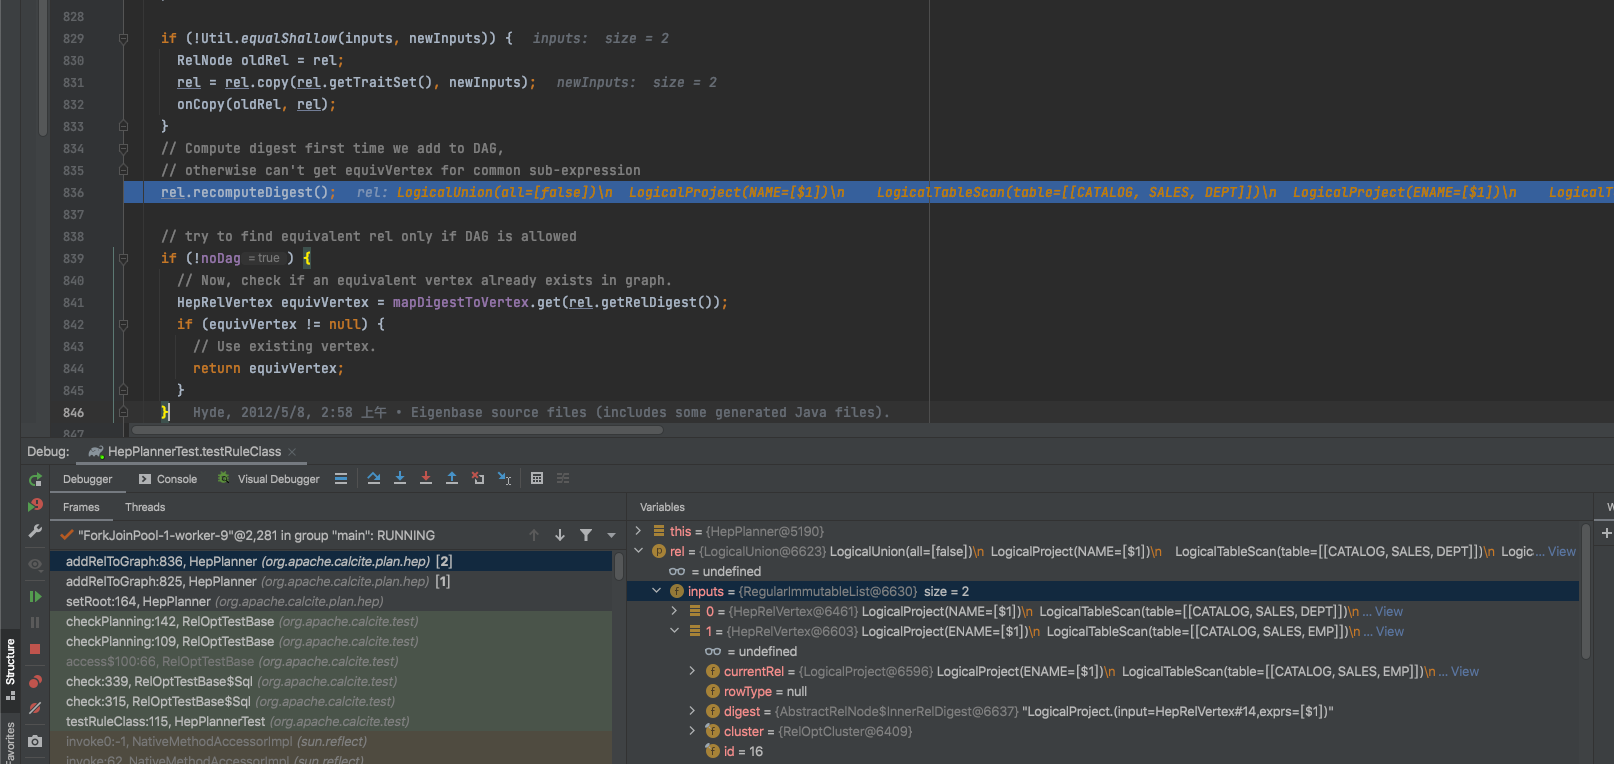Click the editor horizontal scrollbar
This screenshot has width=1614, height=764.
[x=398, y=430]
